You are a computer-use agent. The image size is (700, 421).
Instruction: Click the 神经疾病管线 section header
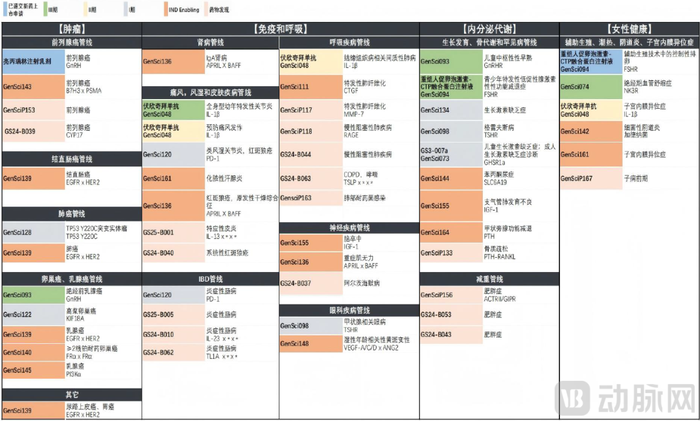350,228
